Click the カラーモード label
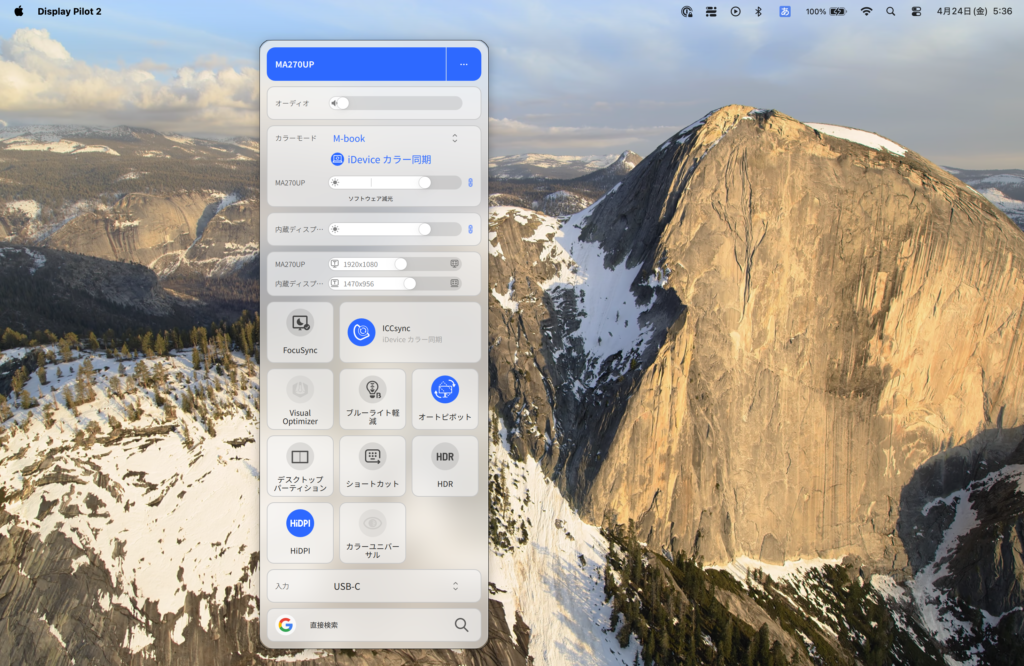The width and height of the screenshot is (1024, 666). tap(295, 138)
